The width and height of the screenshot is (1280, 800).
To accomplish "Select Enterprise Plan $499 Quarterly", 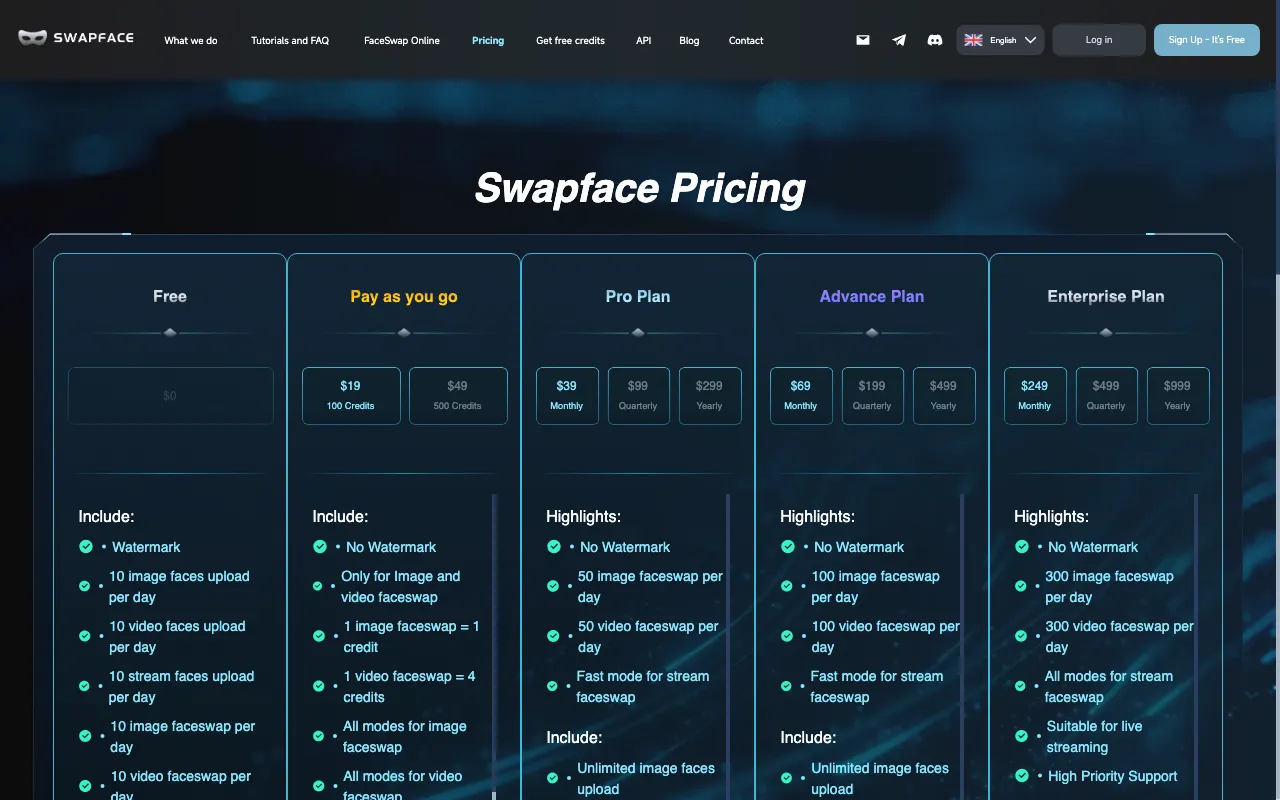I will click(1106, 396).
